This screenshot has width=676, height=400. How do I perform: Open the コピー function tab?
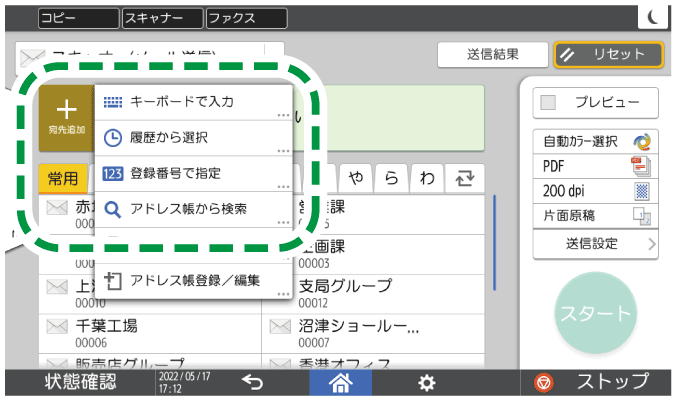[78, 18]
